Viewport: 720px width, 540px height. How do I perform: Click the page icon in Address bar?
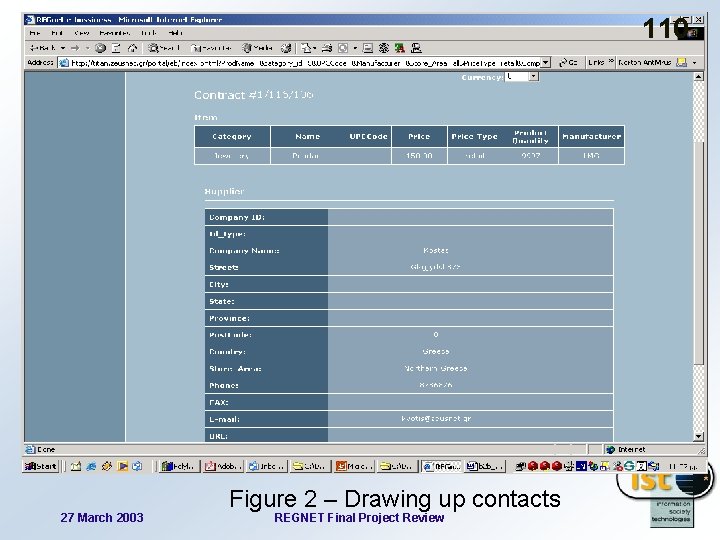[x=64, y=63]
